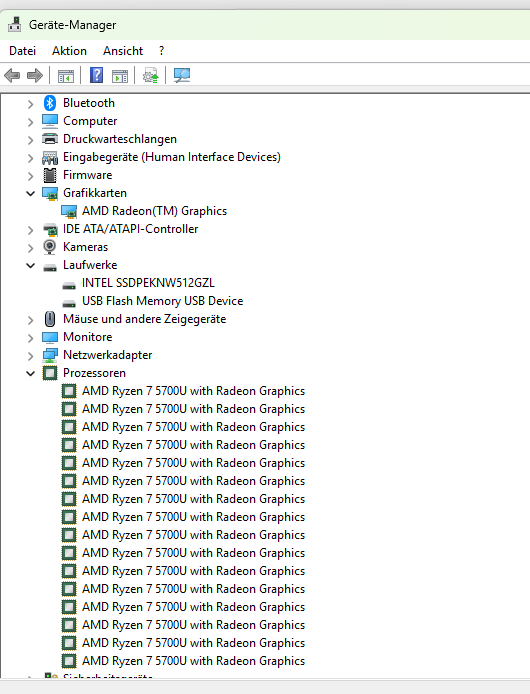Select the Grafikkarten label
This screenshot has height=694, width=530.
coord(95,193)
